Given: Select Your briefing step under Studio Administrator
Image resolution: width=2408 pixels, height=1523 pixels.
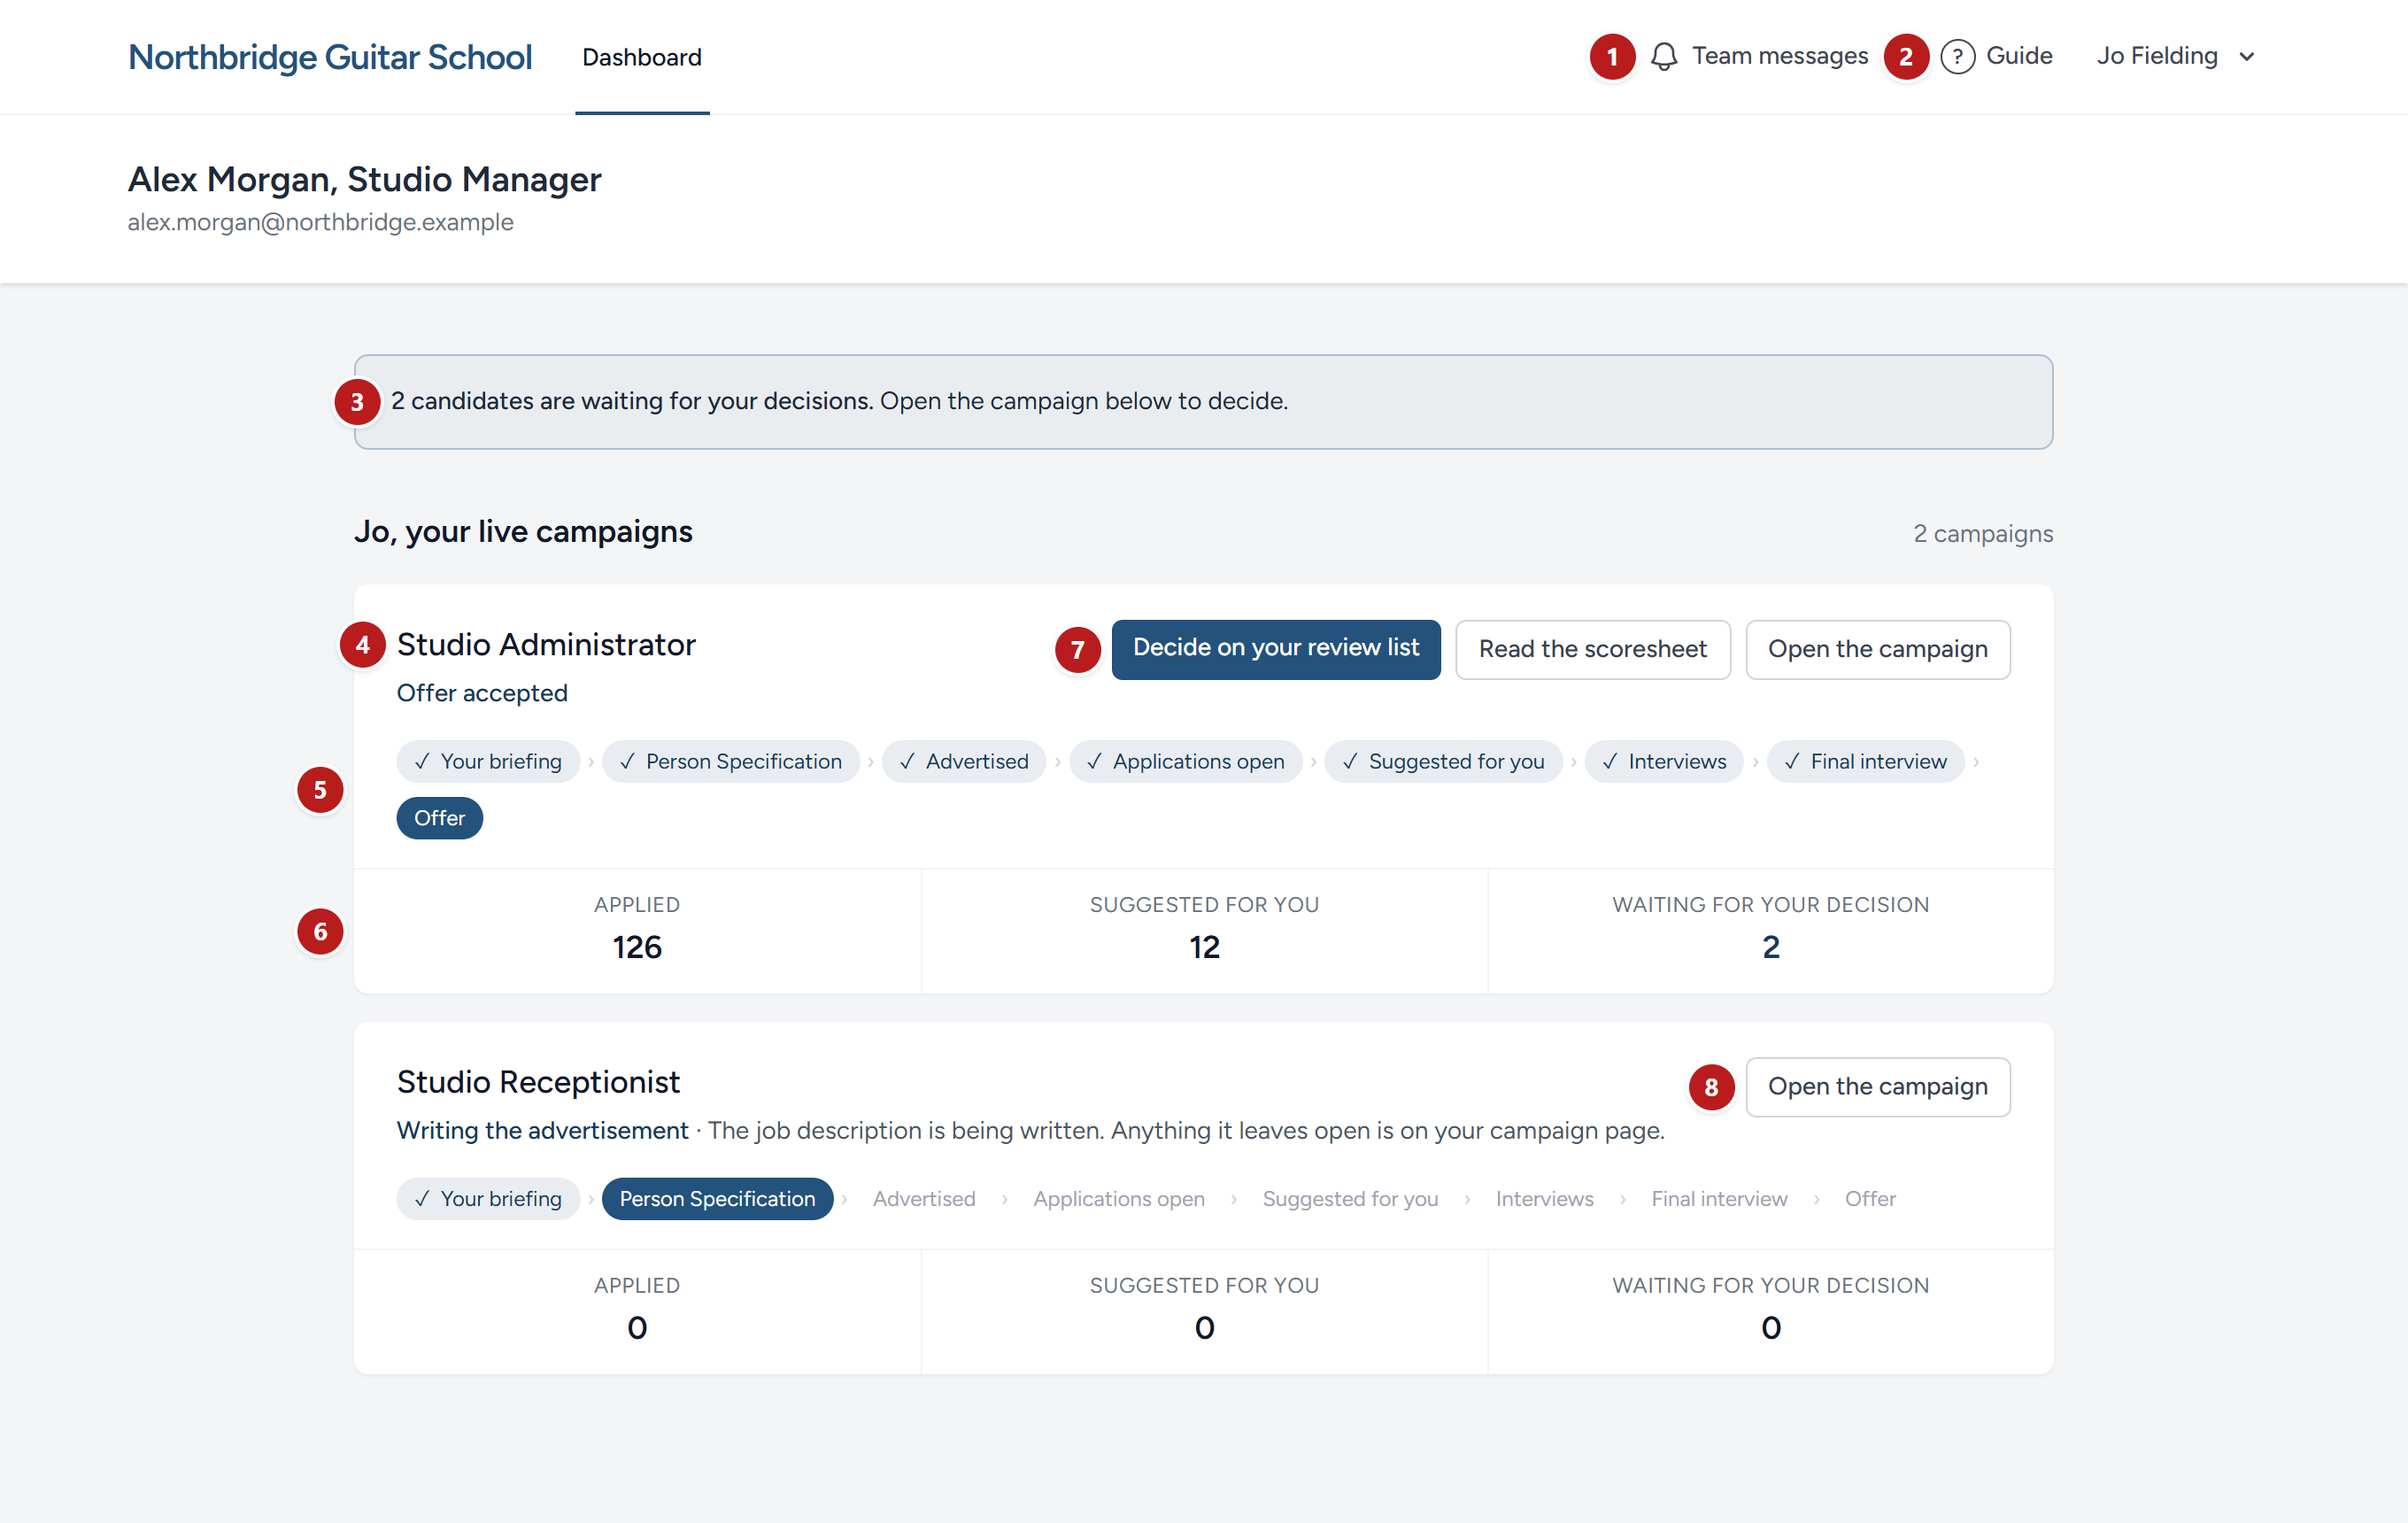Looking at the screenshot, I should (x=488, y=762).
